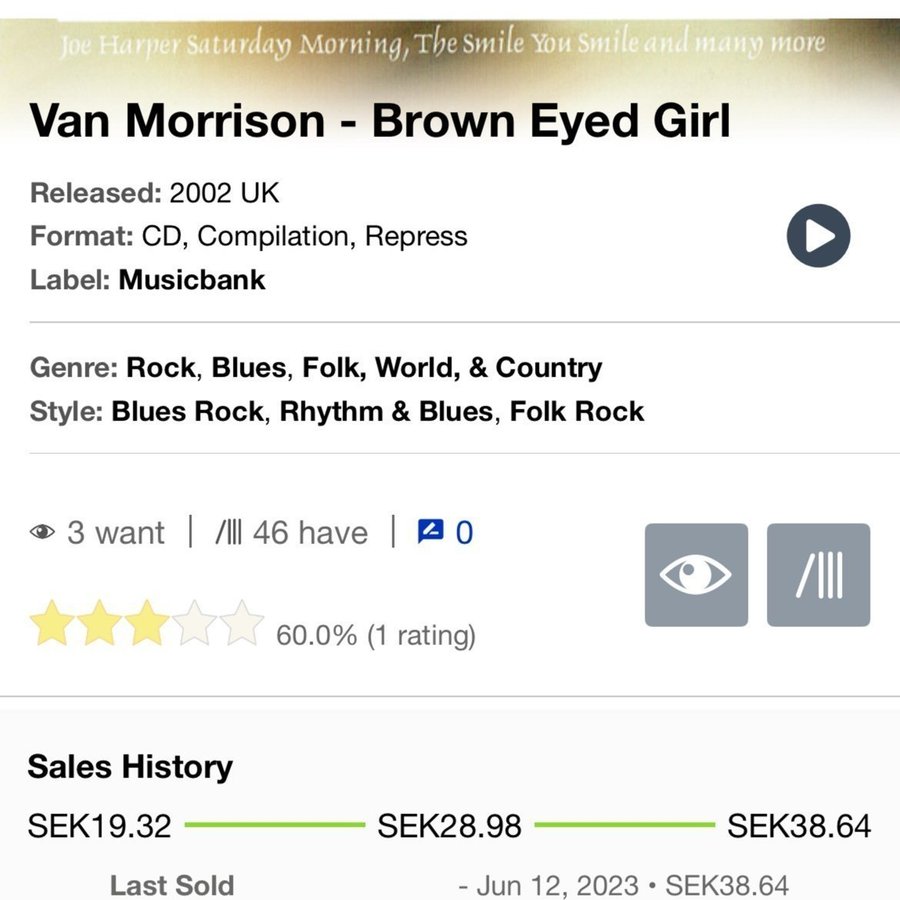This screenshot has width=900, height=900.
Task: Click the small eye icon beside 3 want
Action: 42,533
